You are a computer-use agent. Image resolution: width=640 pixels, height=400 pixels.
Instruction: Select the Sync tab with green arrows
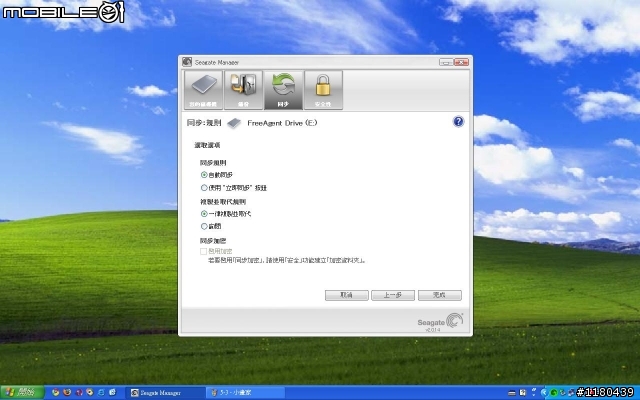[x=283, y=90]
